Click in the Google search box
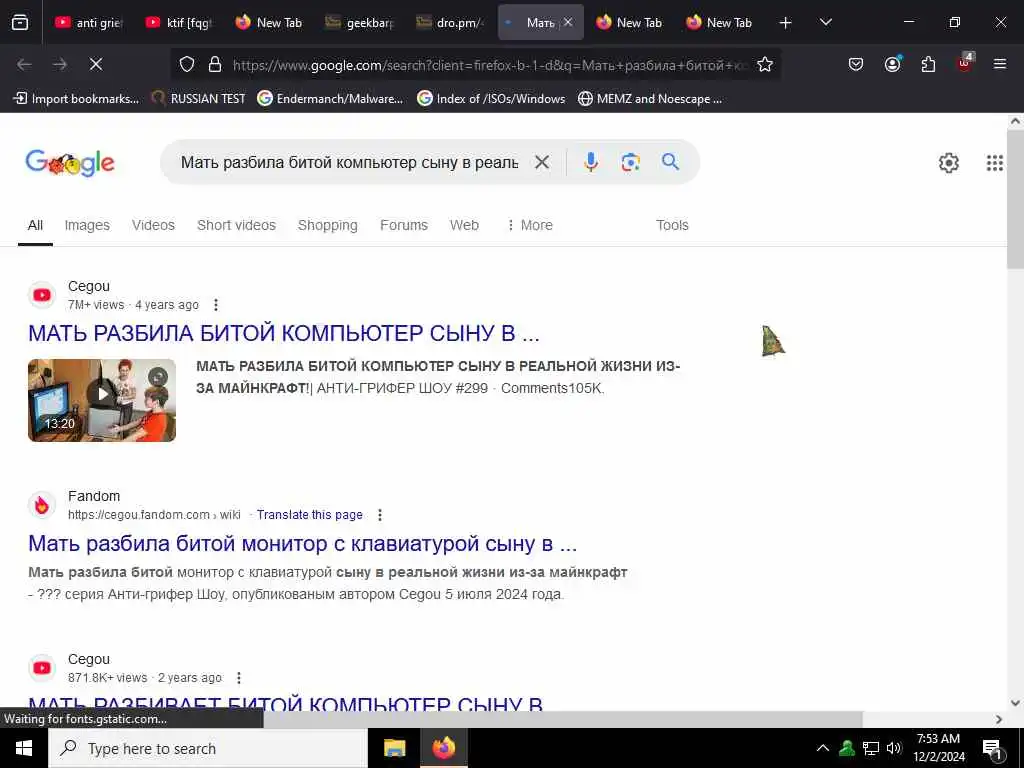Image resolution: width=1024 pixels, height=768 pixels. [x=349, y=162]
